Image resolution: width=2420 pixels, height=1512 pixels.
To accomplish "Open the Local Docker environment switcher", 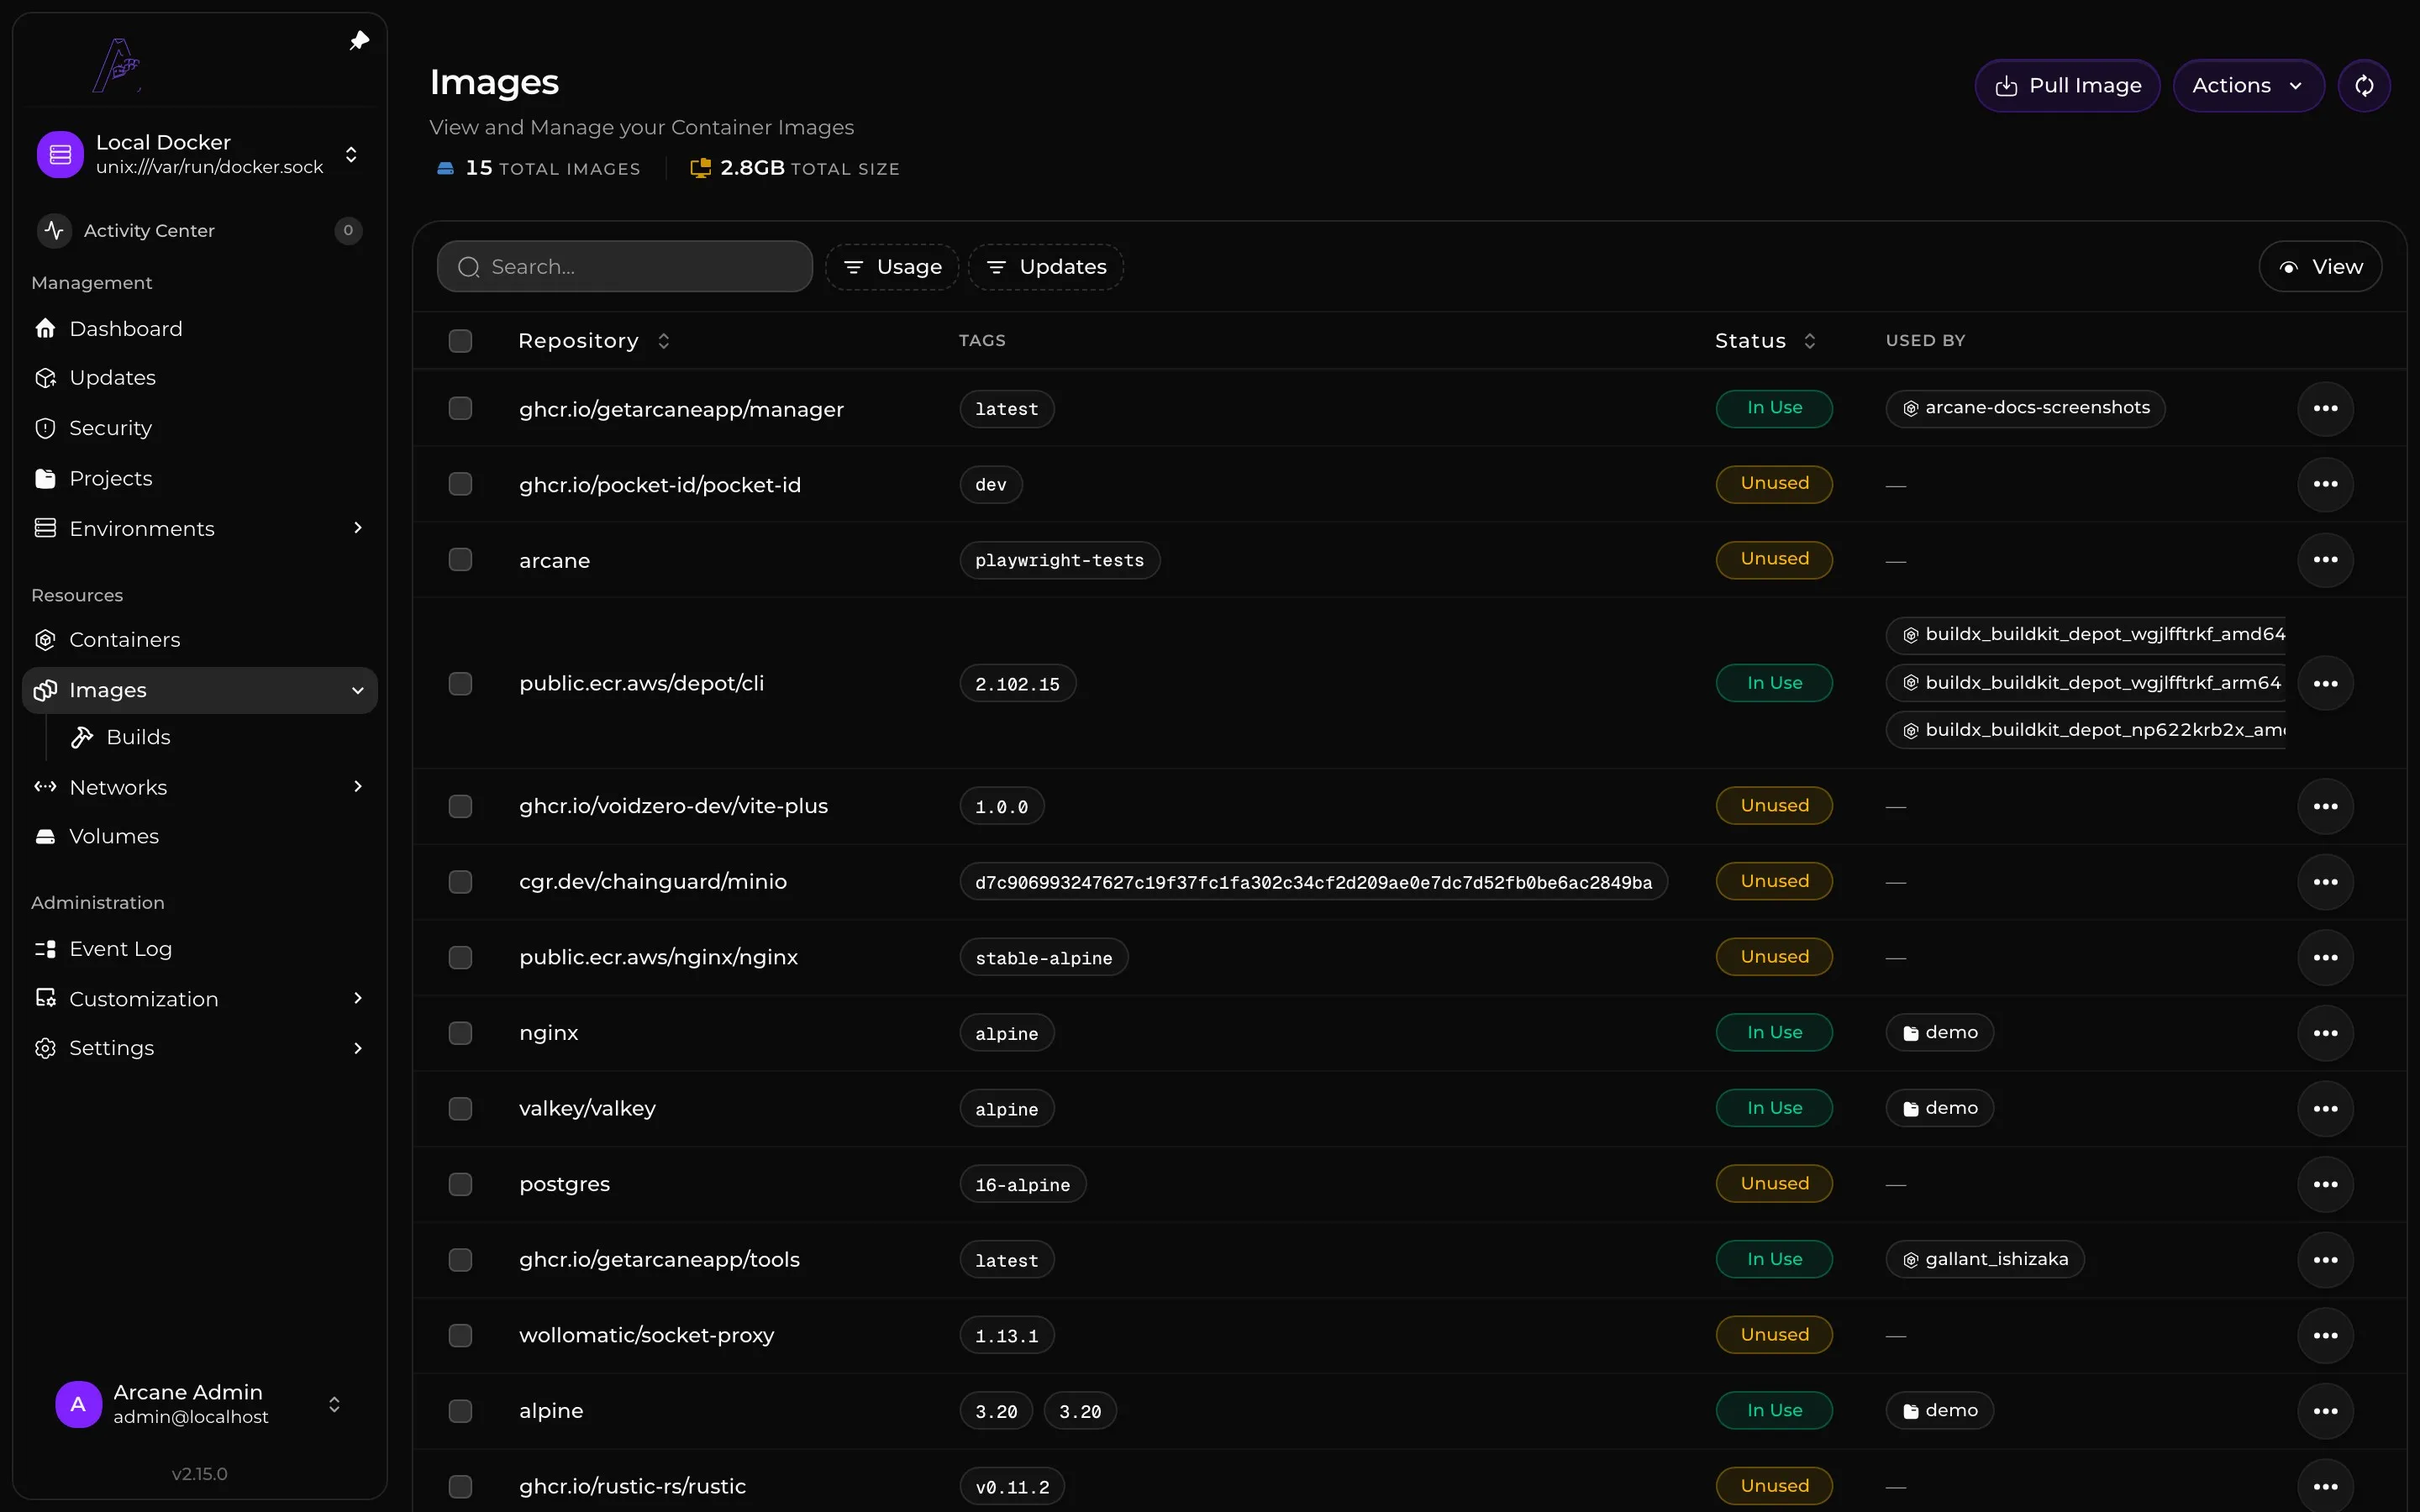I will coord(198,154).
